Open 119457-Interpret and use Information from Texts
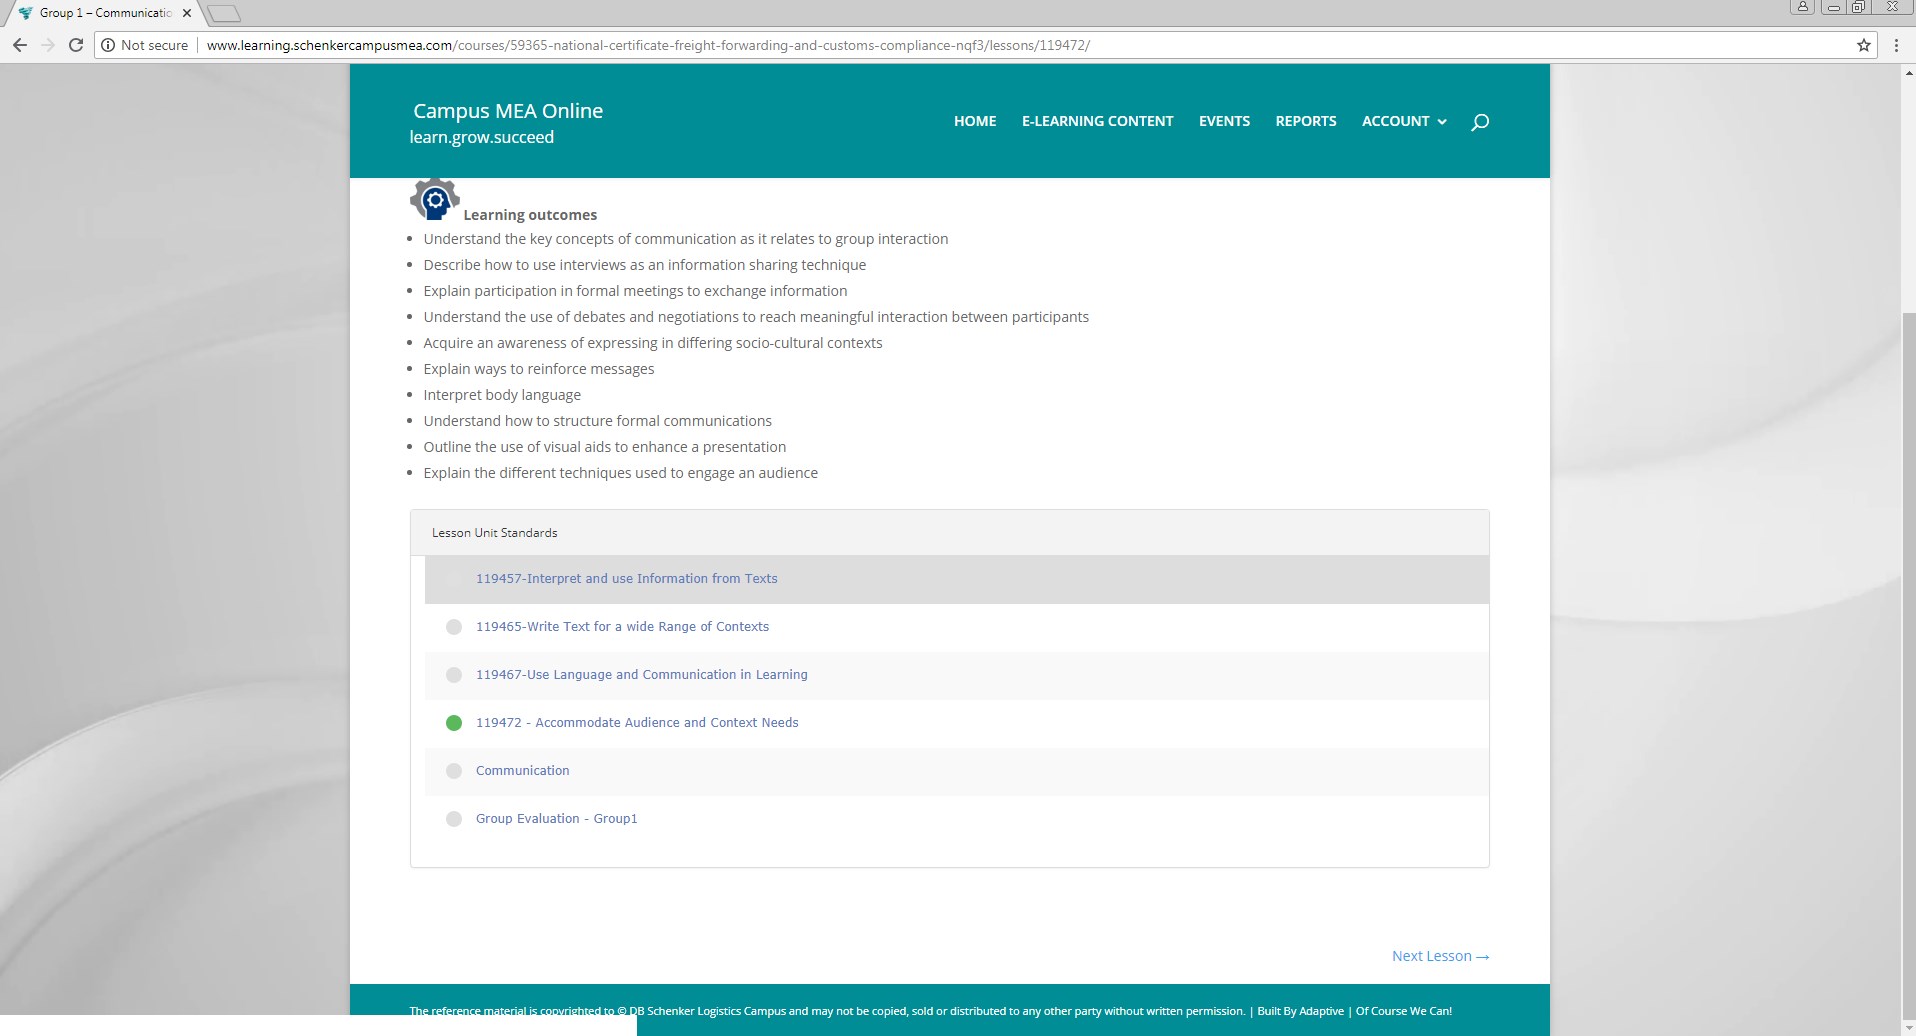The height and width of the screenshot is (1036, 1916). click(626, 579)
